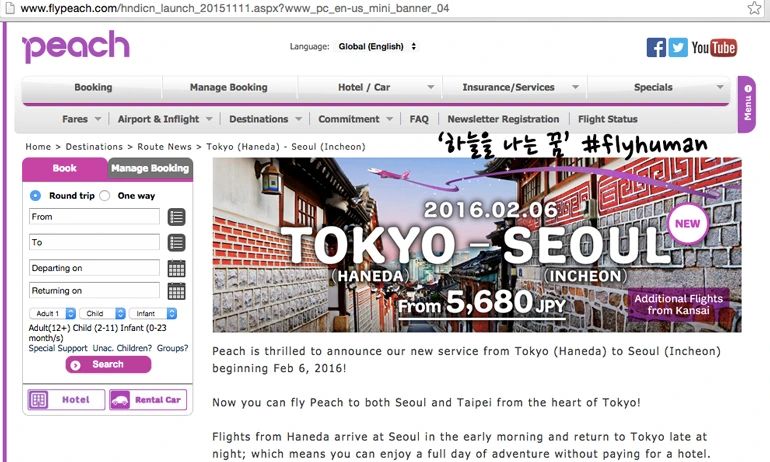Click Additional Flights from Kansai badge

pos(679,304)
